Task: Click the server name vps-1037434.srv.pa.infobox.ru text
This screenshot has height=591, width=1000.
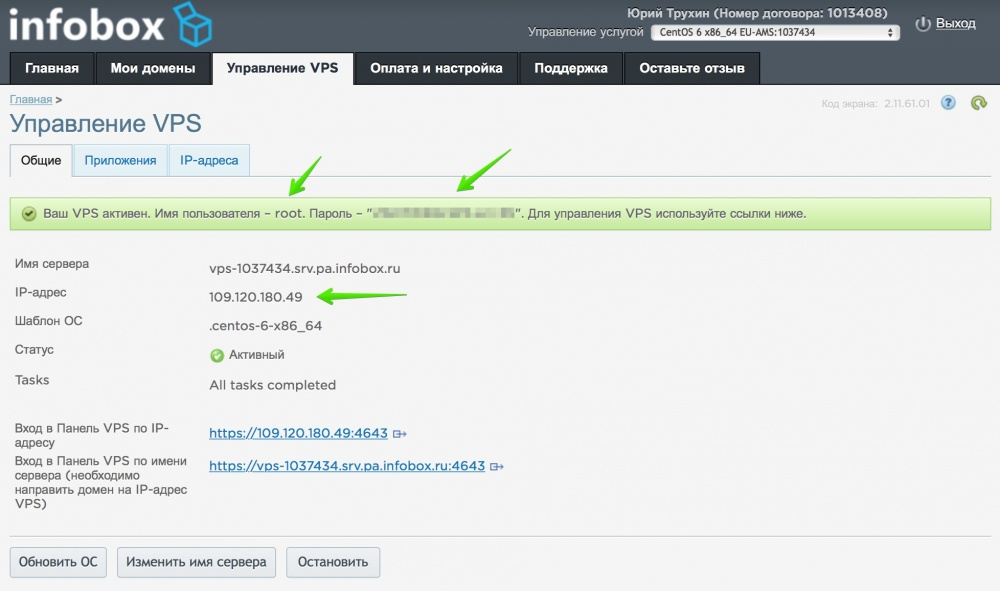Action: (x=305, y=268)
